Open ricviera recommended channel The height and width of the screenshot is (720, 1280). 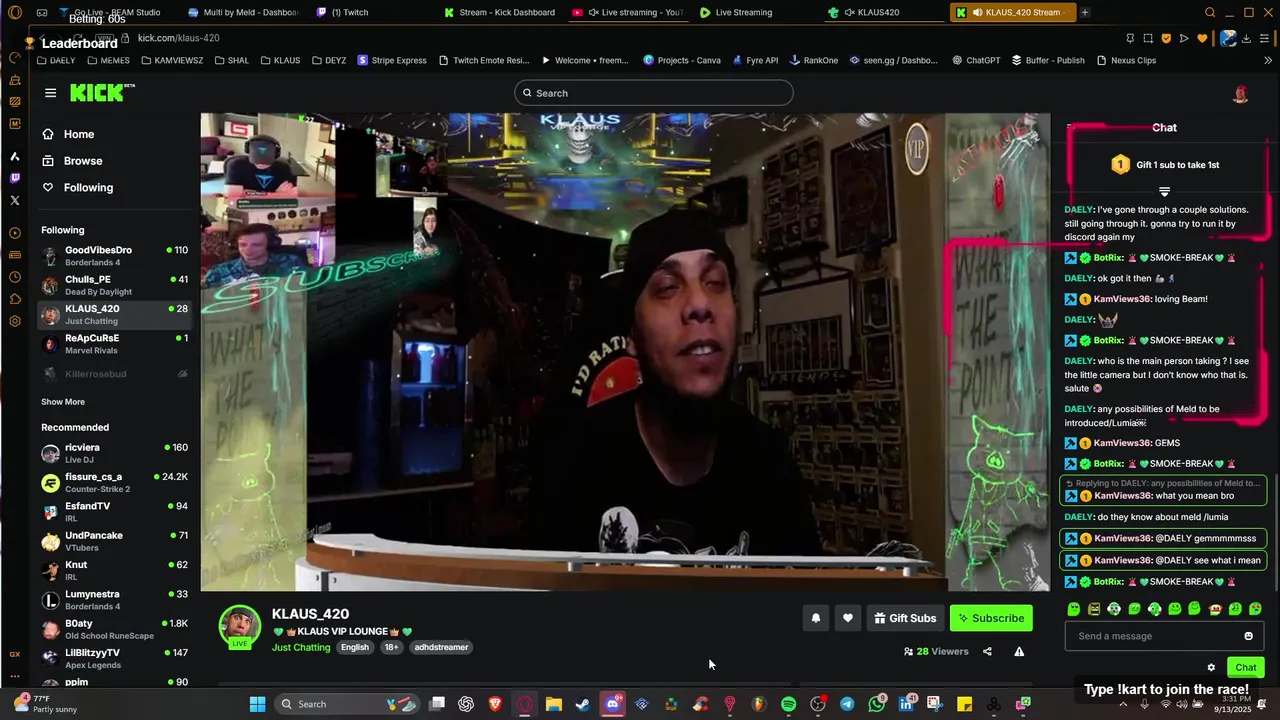click(115, 453)
